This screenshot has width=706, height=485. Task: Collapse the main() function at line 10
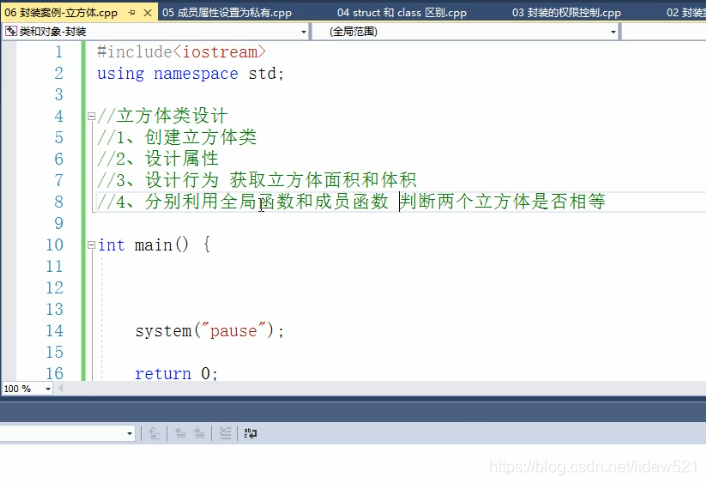point(91,245)
